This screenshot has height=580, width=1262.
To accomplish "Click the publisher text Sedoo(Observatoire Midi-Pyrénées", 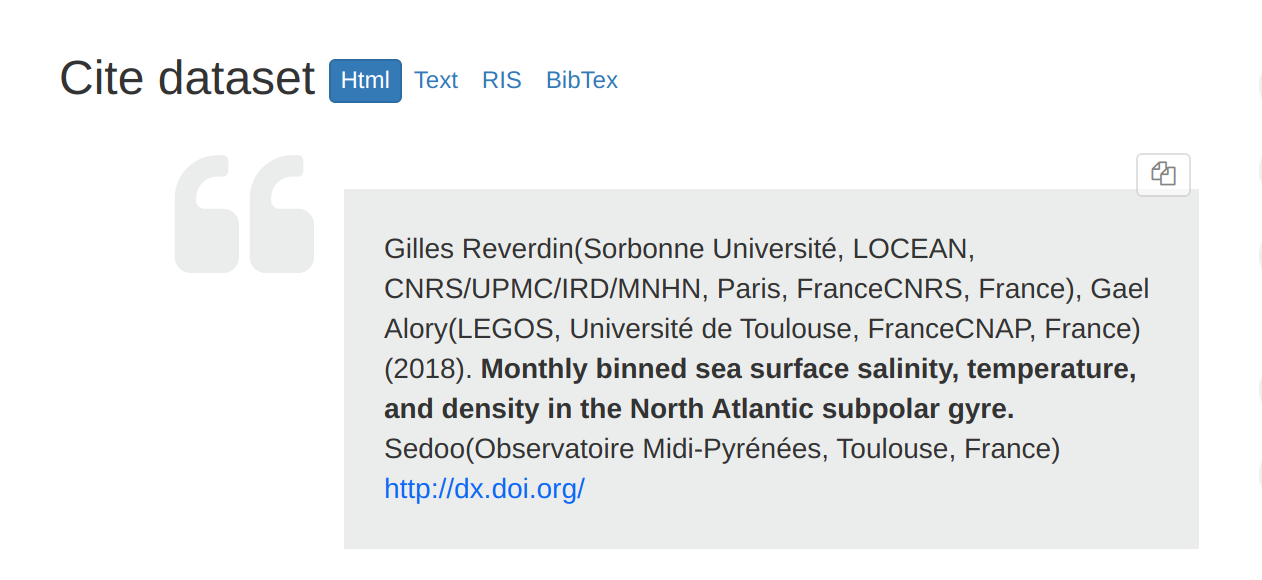I will [x=602, y=449].
